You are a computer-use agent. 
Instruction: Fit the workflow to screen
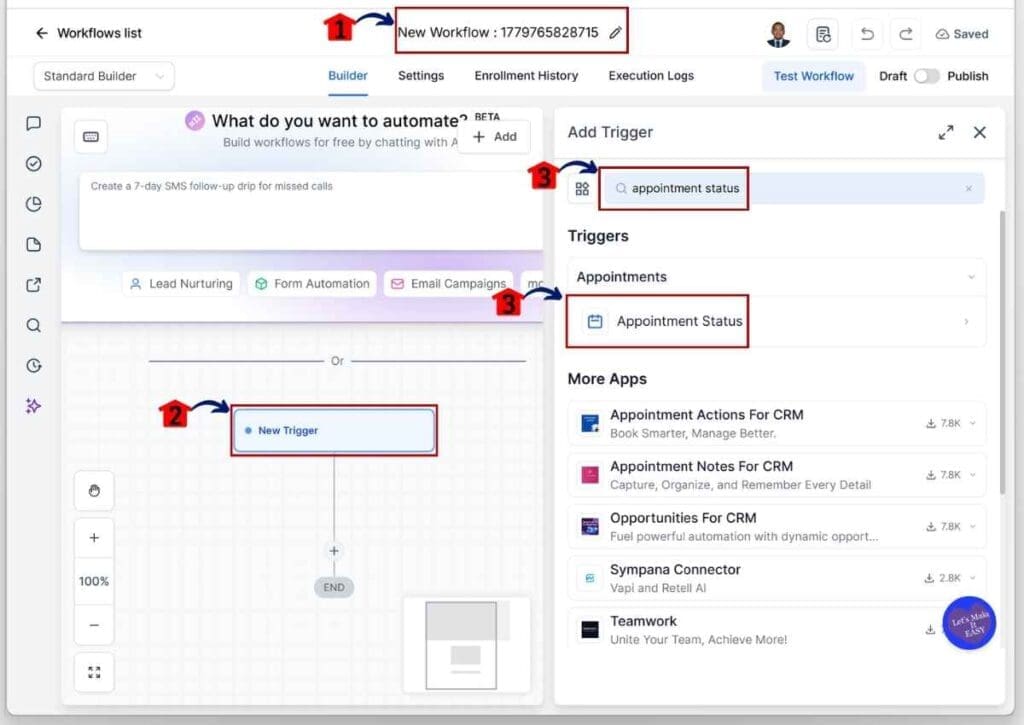pos(94,672)
